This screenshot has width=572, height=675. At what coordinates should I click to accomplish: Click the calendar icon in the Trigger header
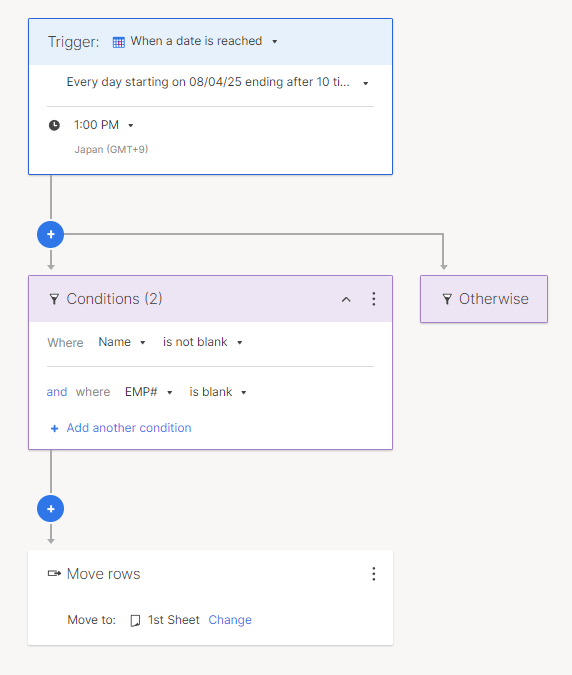pyautogui.click(x=119, y=42)
